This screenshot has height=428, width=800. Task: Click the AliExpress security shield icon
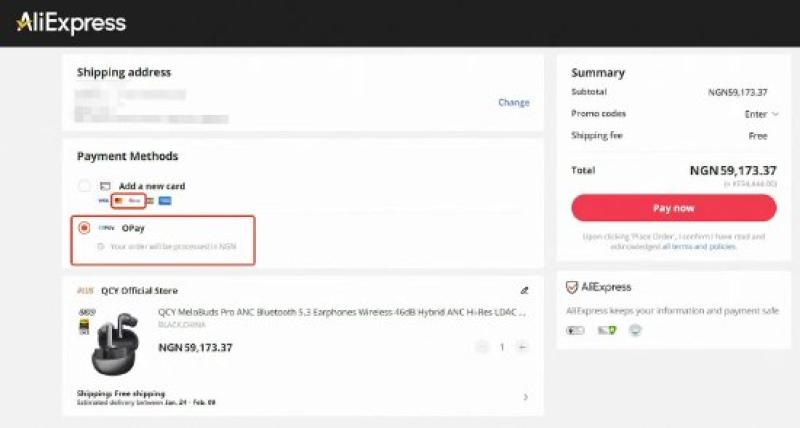[x=572, y=287]
